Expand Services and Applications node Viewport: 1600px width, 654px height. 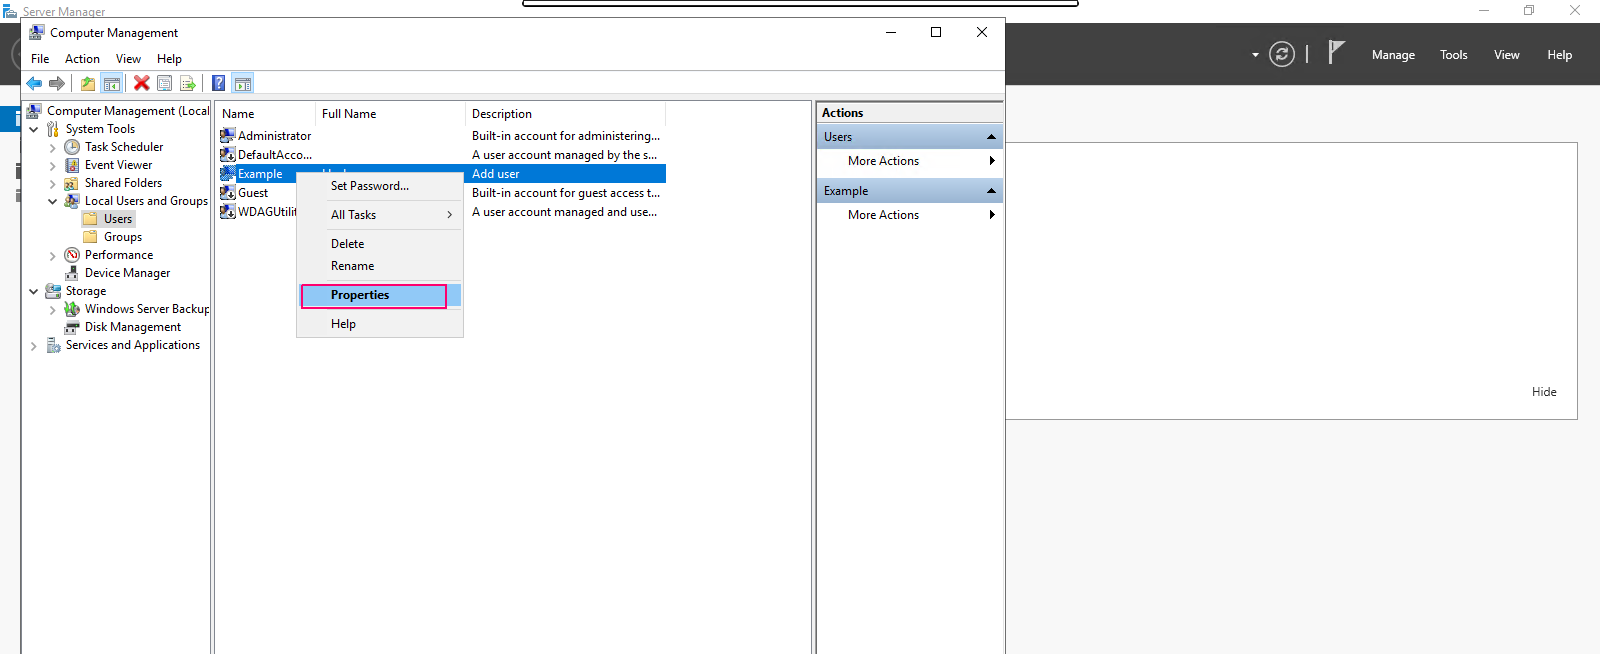click(x=34, y=345)
